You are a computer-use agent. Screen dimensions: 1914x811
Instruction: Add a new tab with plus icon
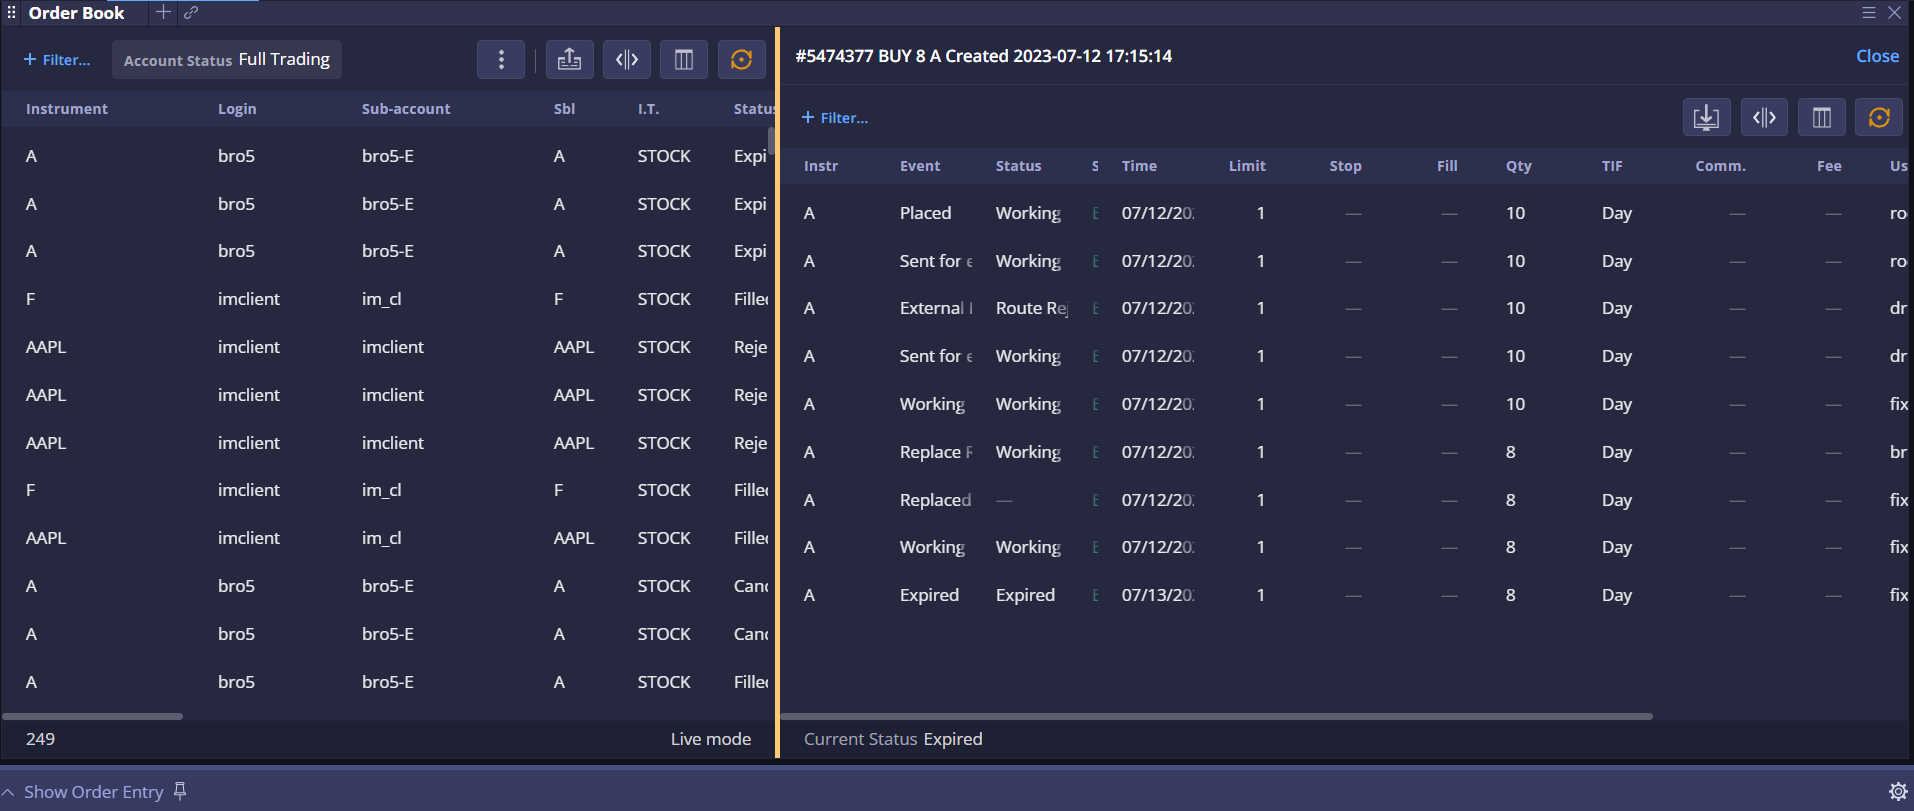(163, 13)
